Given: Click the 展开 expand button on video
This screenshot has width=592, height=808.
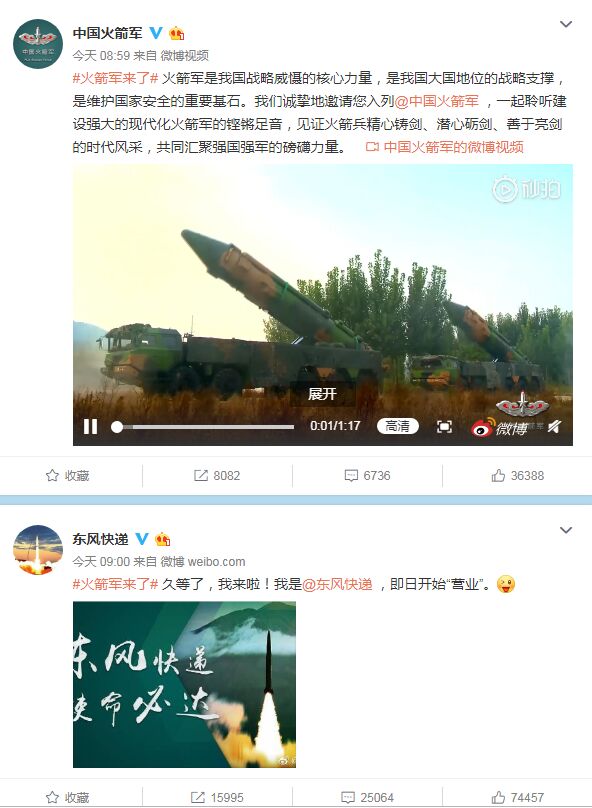Looking at the screenshot, I should [x=322, y=394].
